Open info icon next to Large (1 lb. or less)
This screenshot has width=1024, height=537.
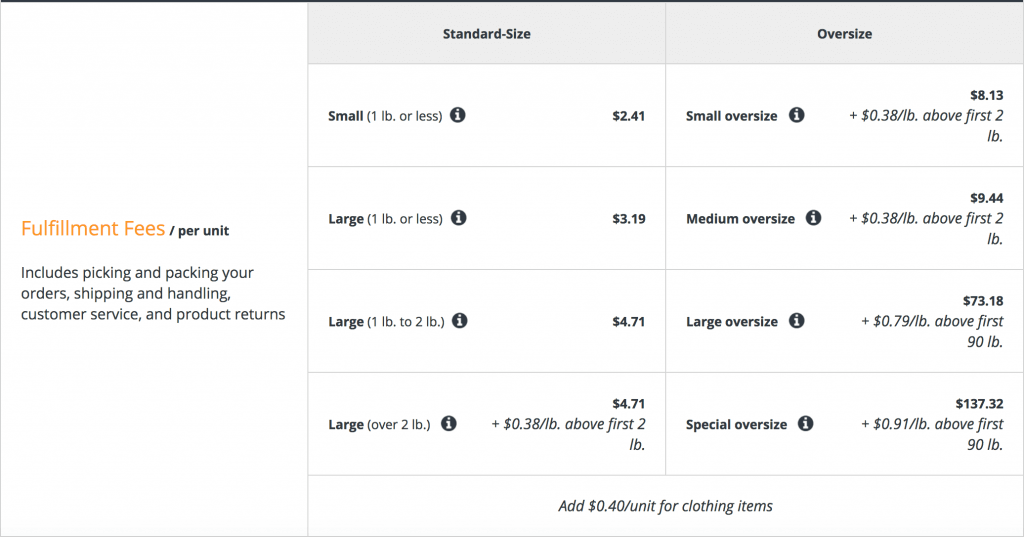point(458,218)
